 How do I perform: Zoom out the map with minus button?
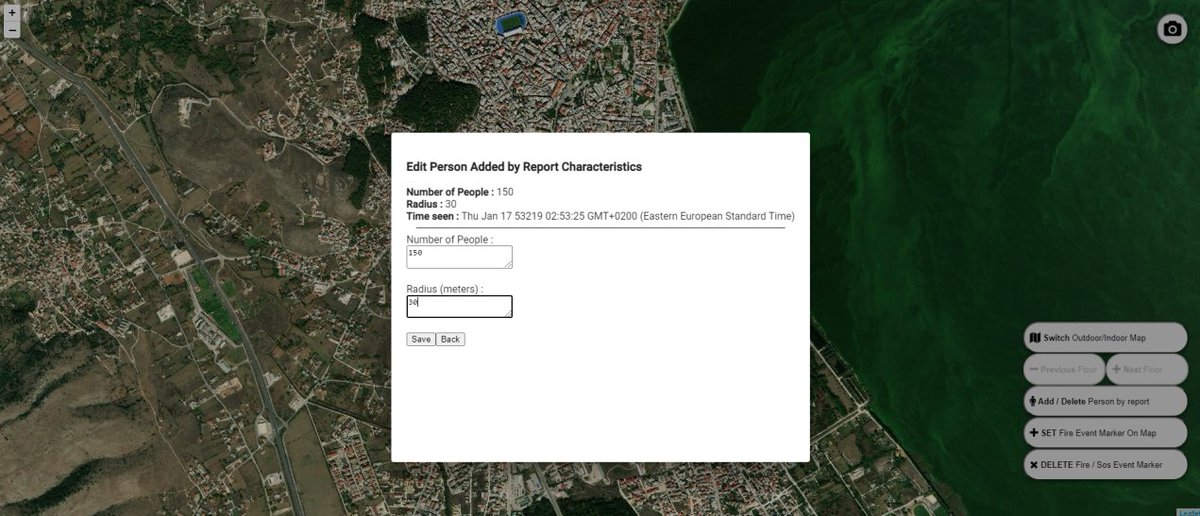(12, 30)
